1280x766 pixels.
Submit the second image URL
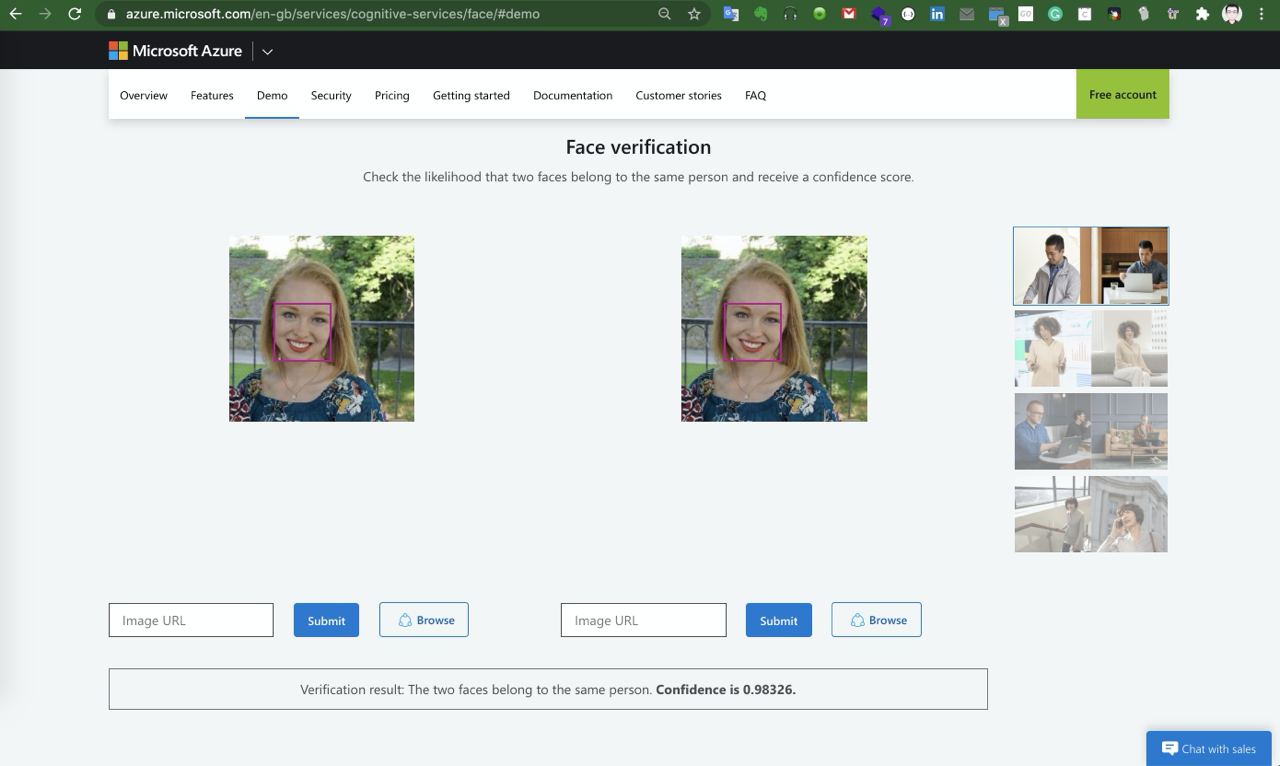pos(778,620)
